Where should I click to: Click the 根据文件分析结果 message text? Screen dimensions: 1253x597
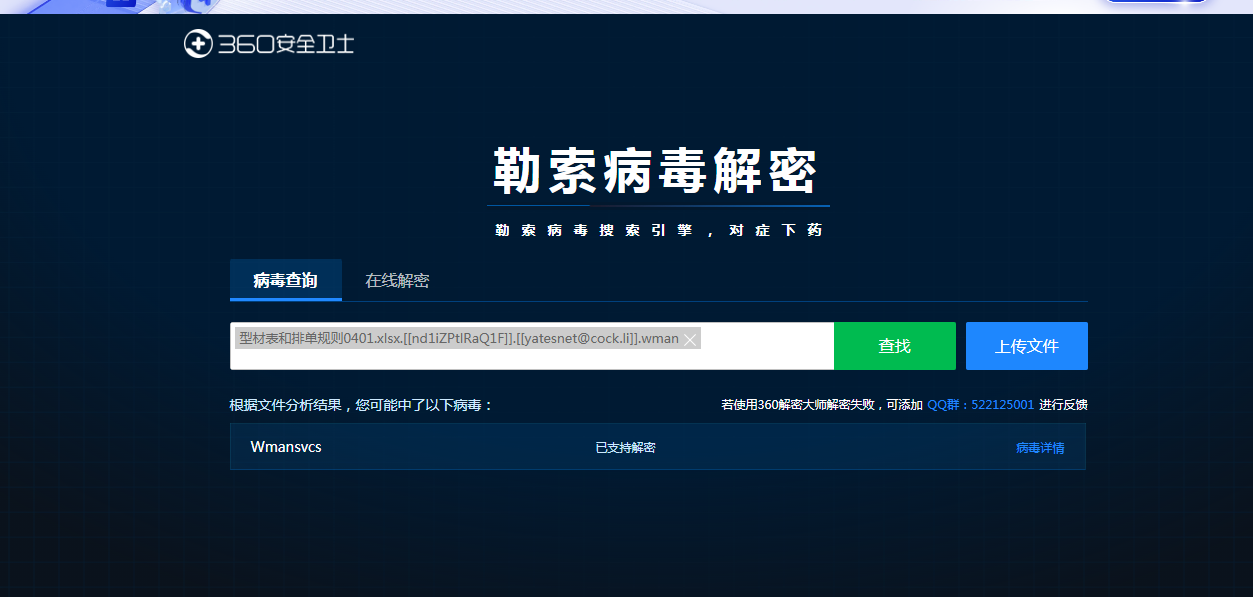[362, 405]
